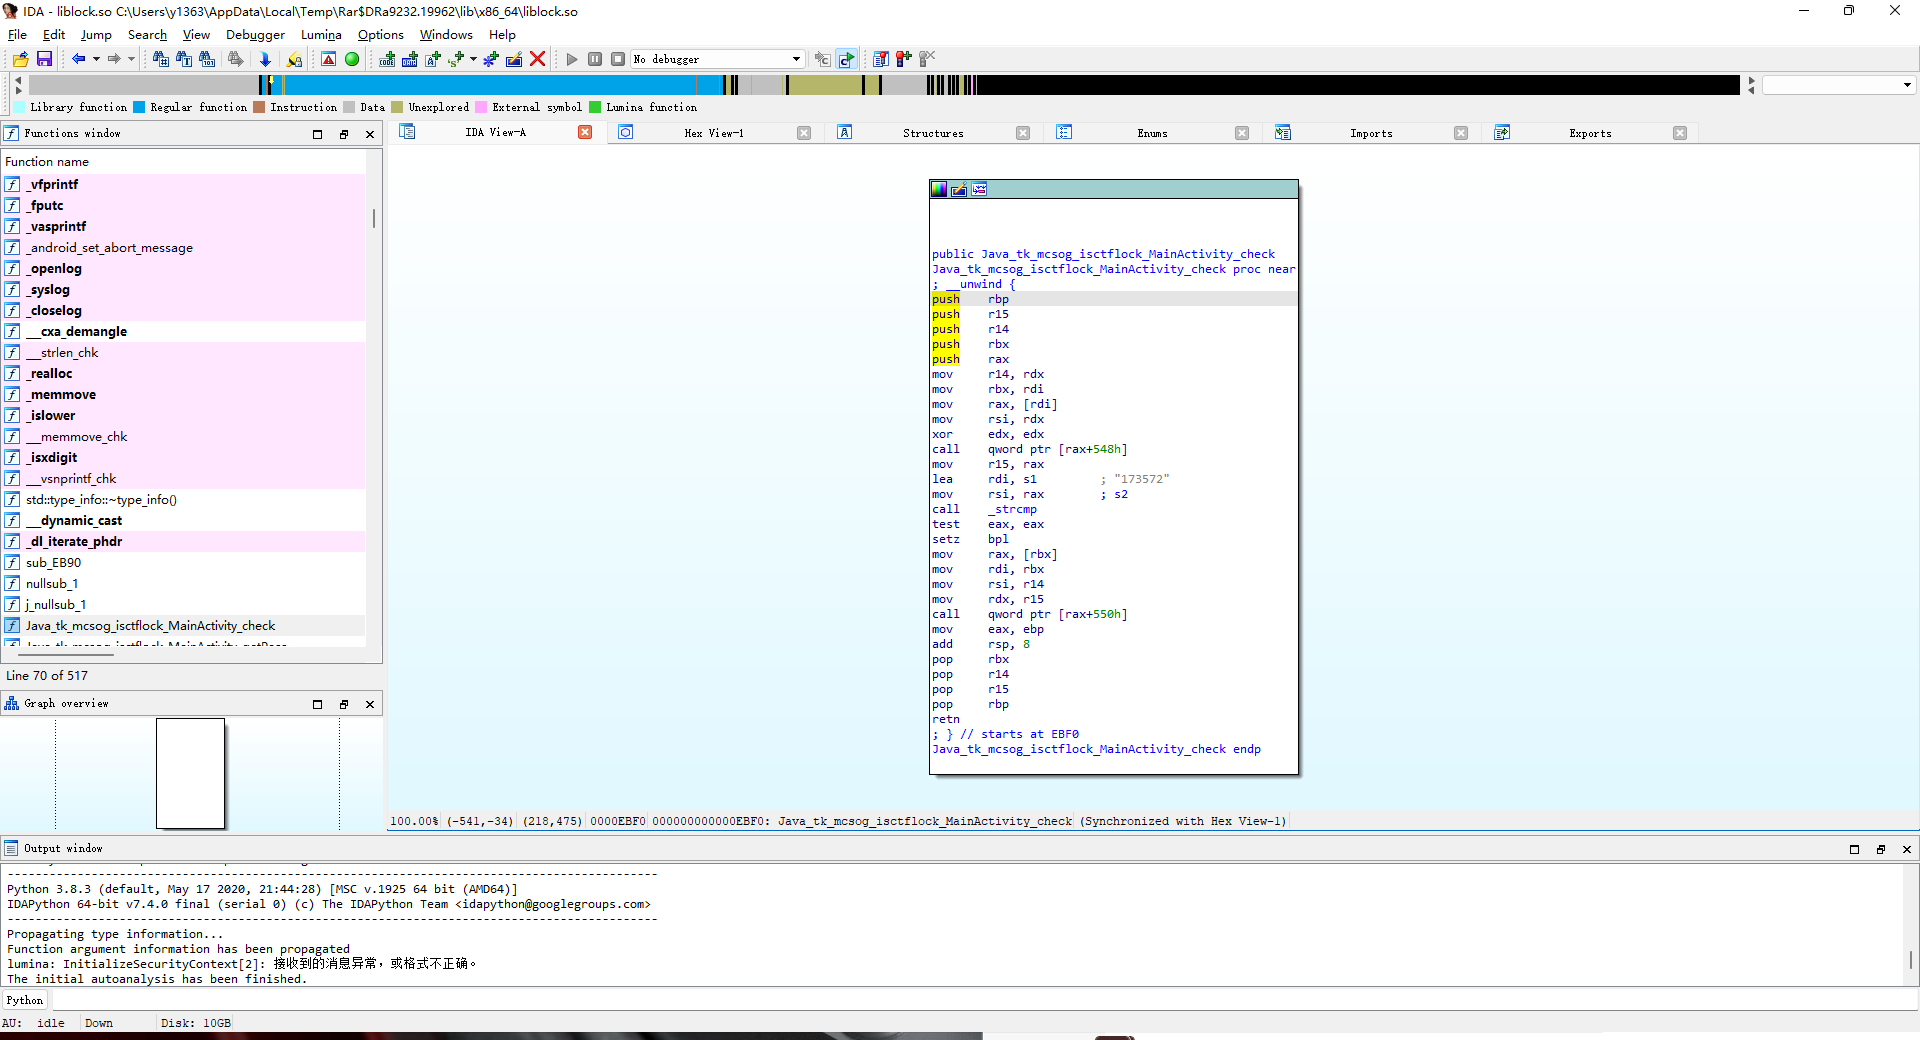Screen dimensions: 1920x1040
Task: Click the jump down blue arrow icon
Action: 265,59
